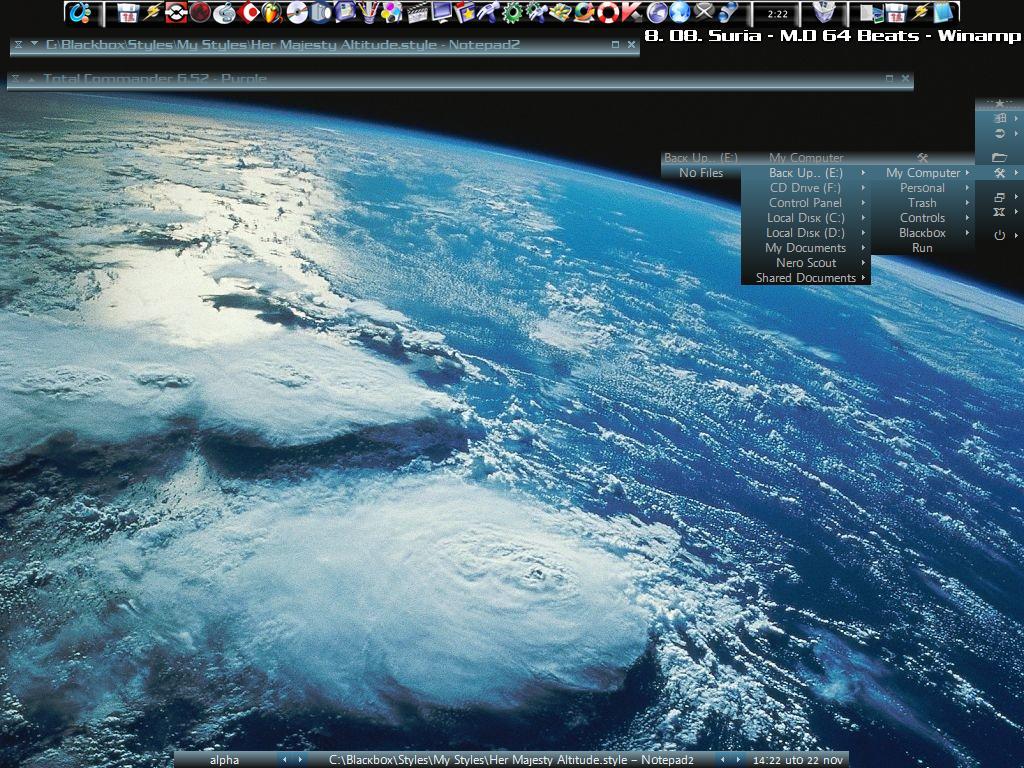Screen dimensions: 1024x768
Task: Expand the Back Up.. (E:) submenu arrow
Action: pos(863,173)
